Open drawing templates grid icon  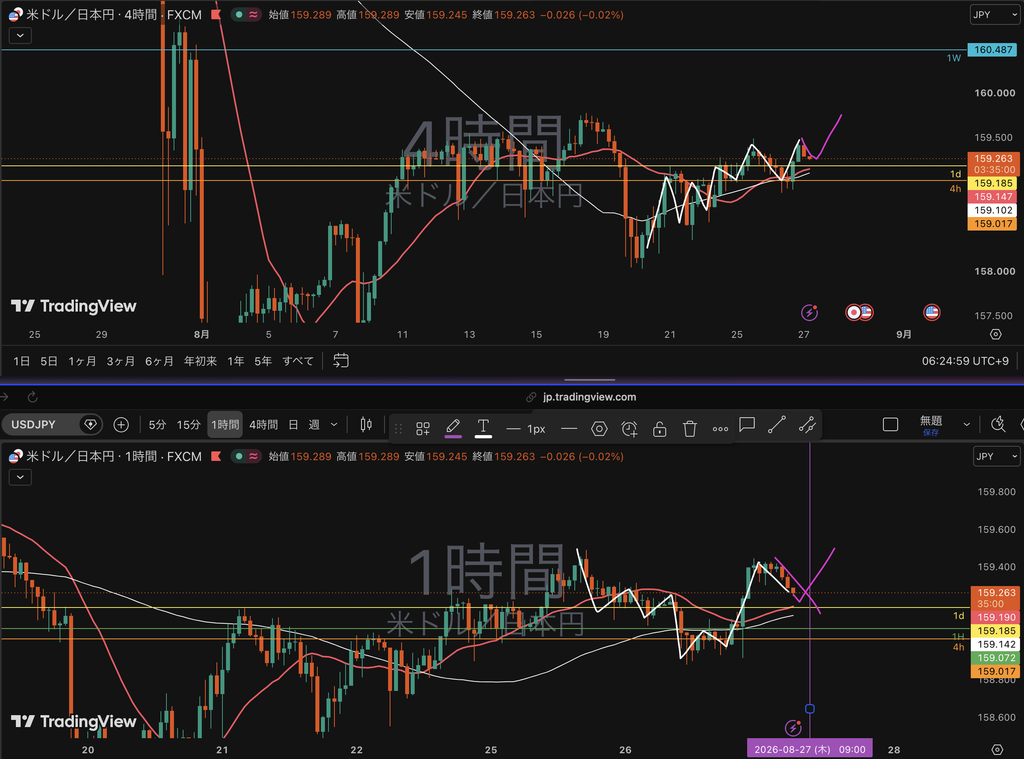(x=423, y=428)
